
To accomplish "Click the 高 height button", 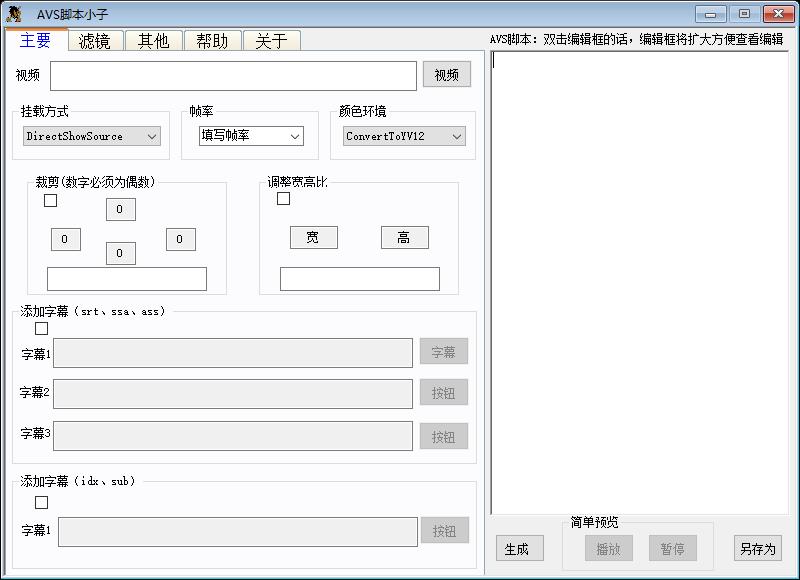I will pos(404,237).
